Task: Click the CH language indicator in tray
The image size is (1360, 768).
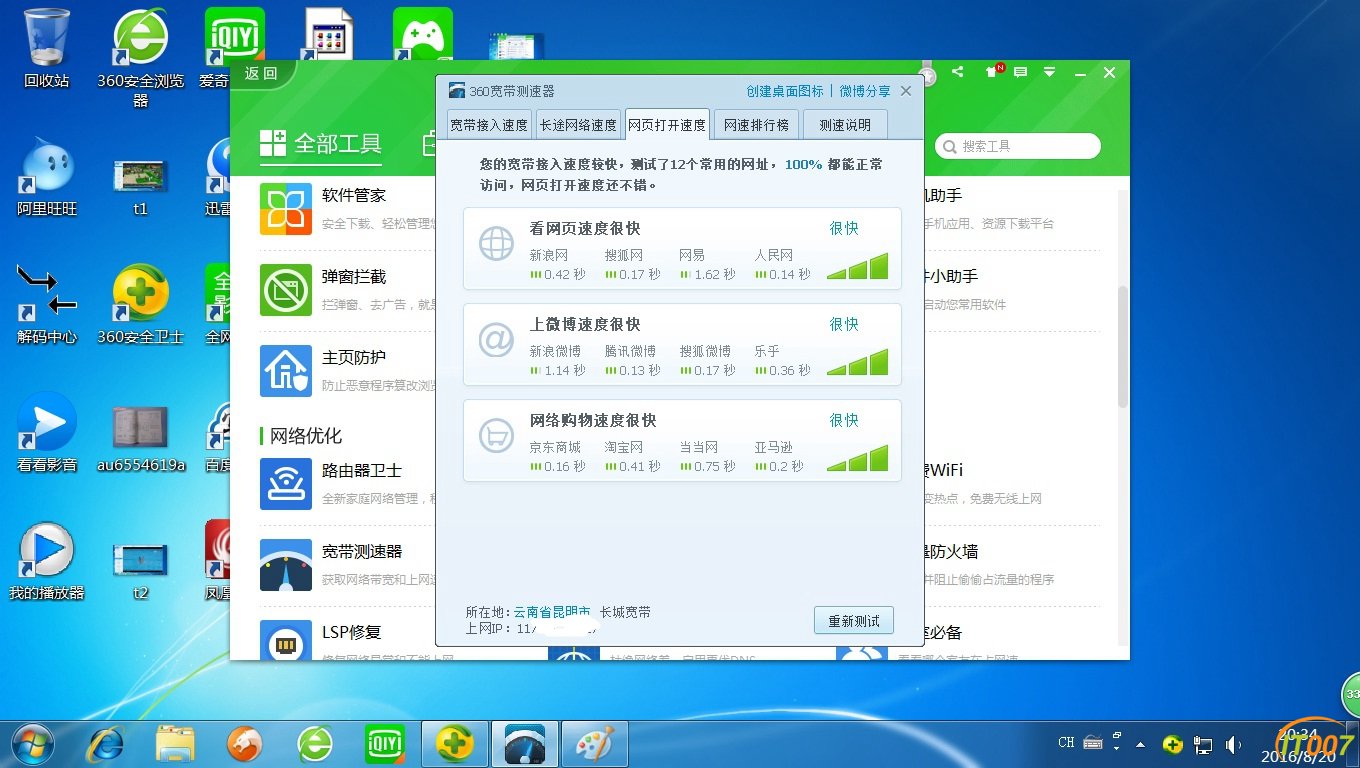Action: pyautogui.click(x=1066, y=743)
